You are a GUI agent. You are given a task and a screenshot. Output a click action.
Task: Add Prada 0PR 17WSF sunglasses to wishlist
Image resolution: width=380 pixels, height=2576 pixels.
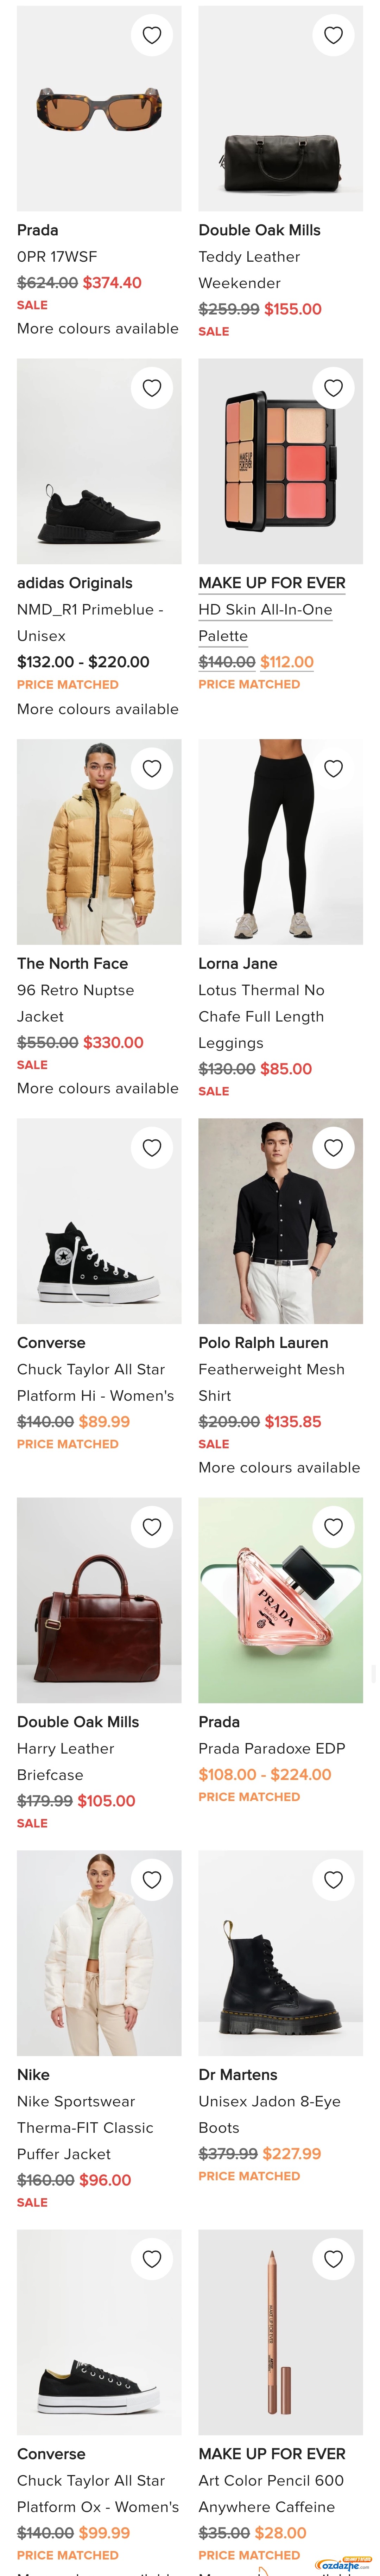pos(152,35)
